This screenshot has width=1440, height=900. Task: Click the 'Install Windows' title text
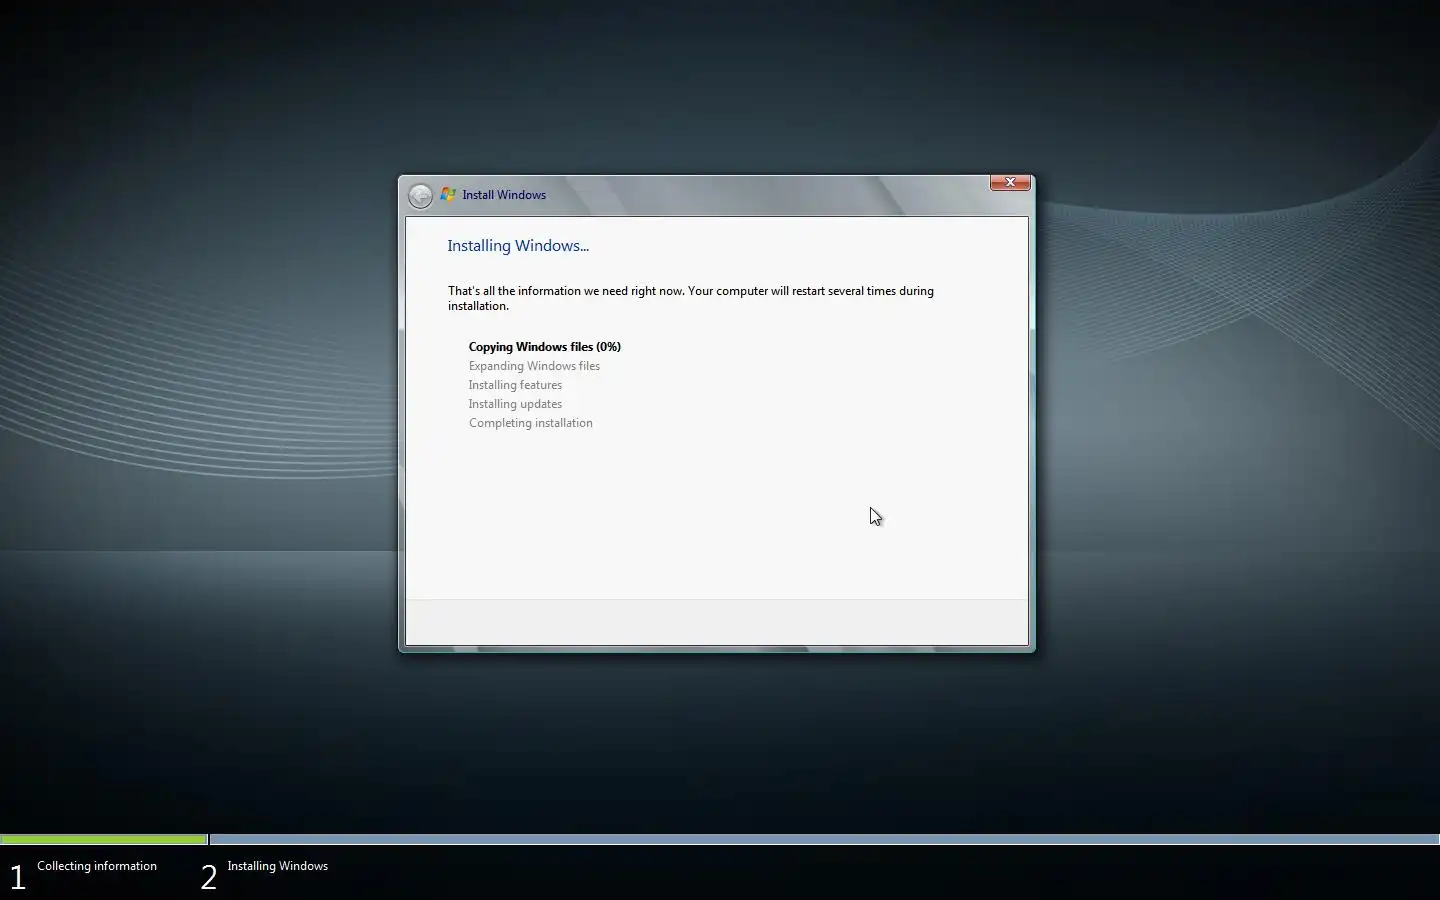[504, 195]
